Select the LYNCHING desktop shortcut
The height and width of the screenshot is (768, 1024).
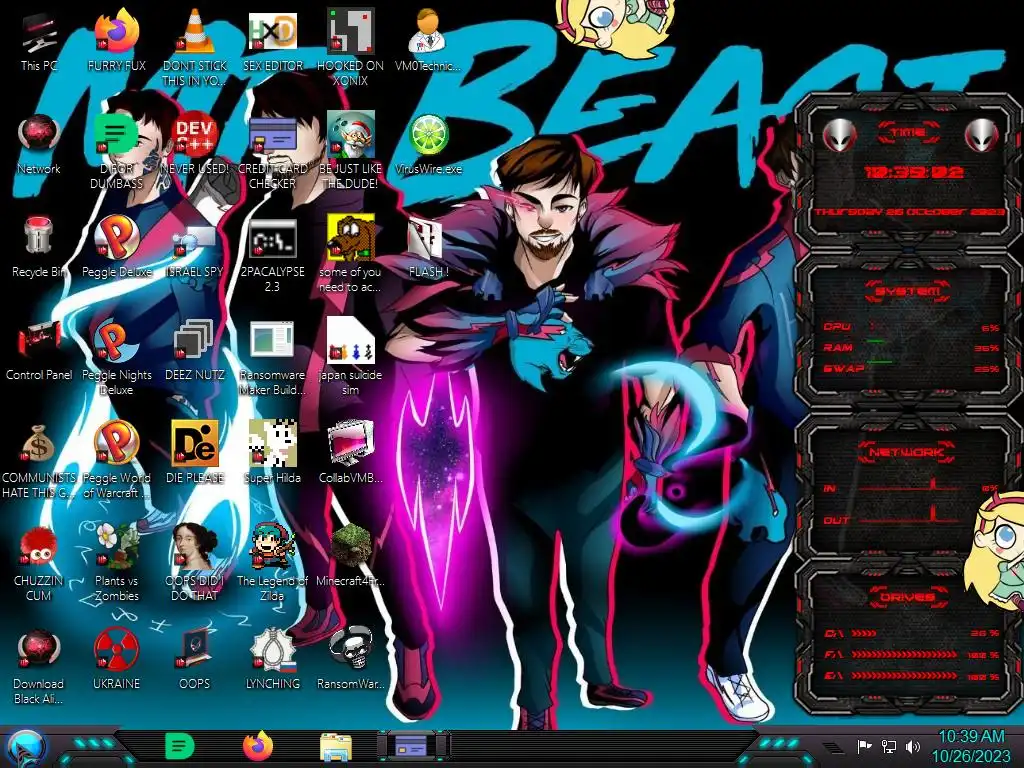[272, 658]
